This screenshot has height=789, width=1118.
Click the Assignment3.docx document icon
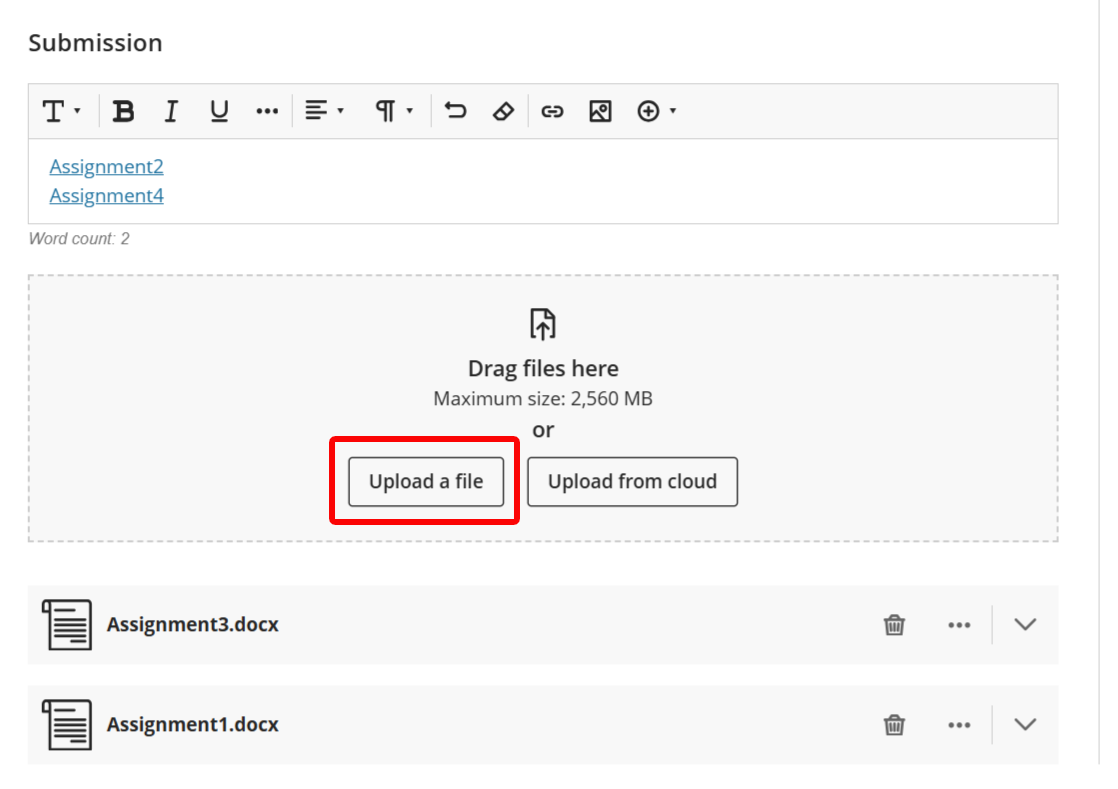click(67, 625)
